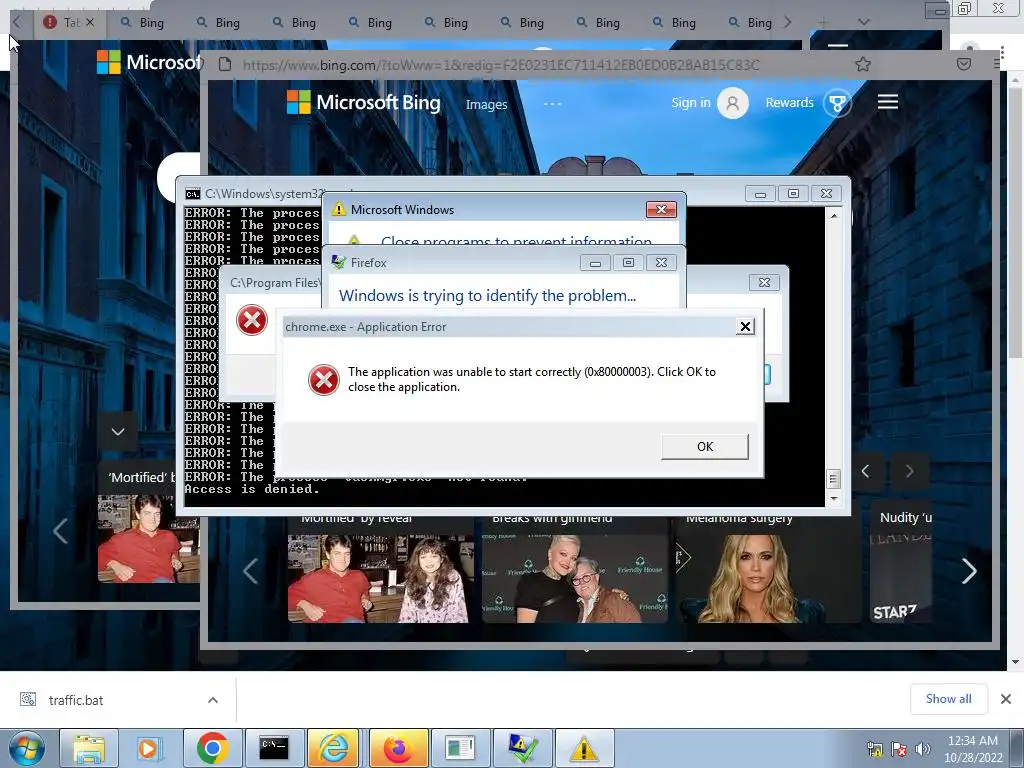Click the command prompt scrollbar up arrow

833,216
